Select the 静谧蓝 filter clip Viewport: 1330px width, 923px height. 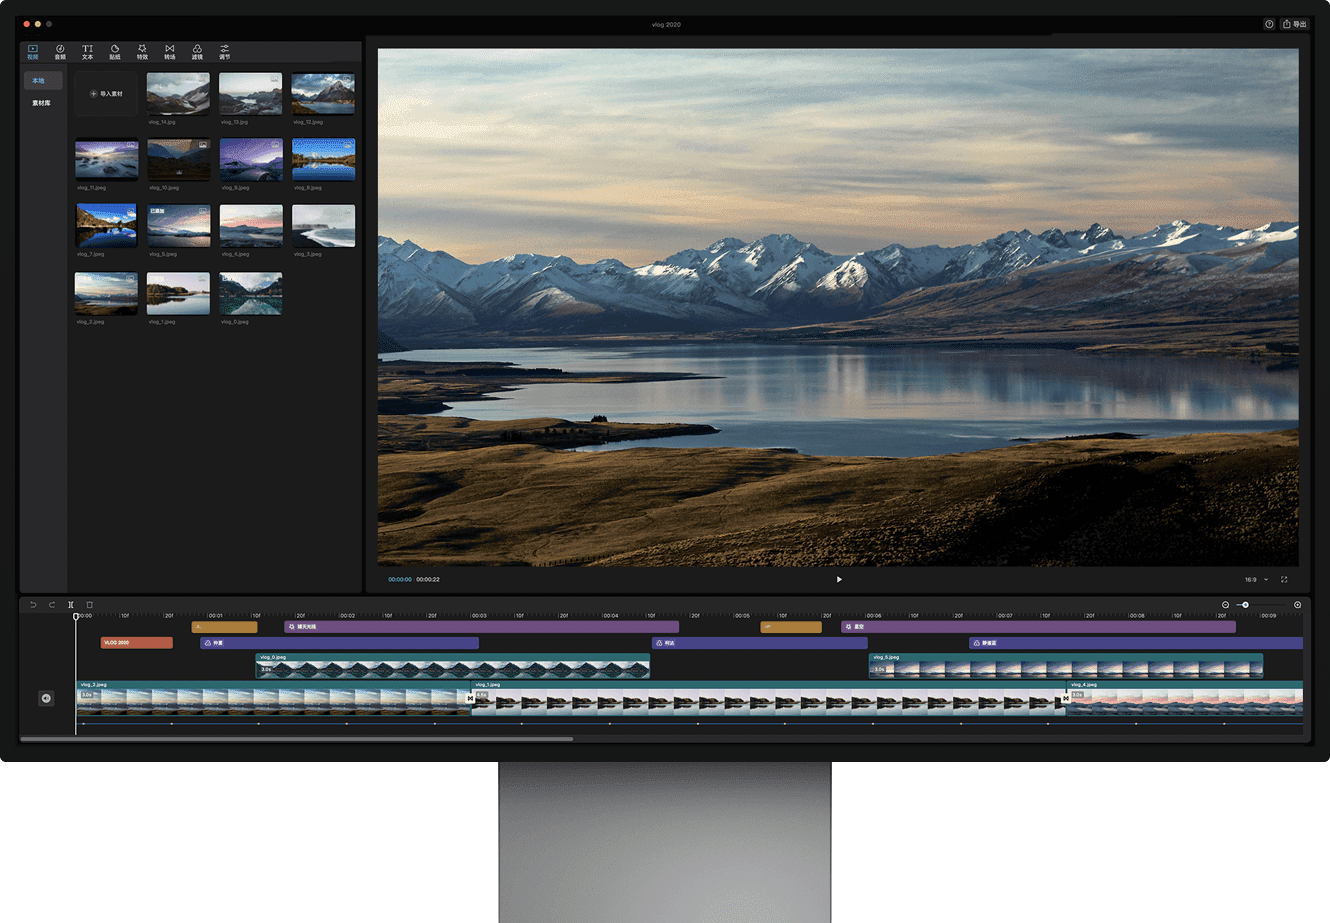pyautogui.click(x=1136, y=643)
